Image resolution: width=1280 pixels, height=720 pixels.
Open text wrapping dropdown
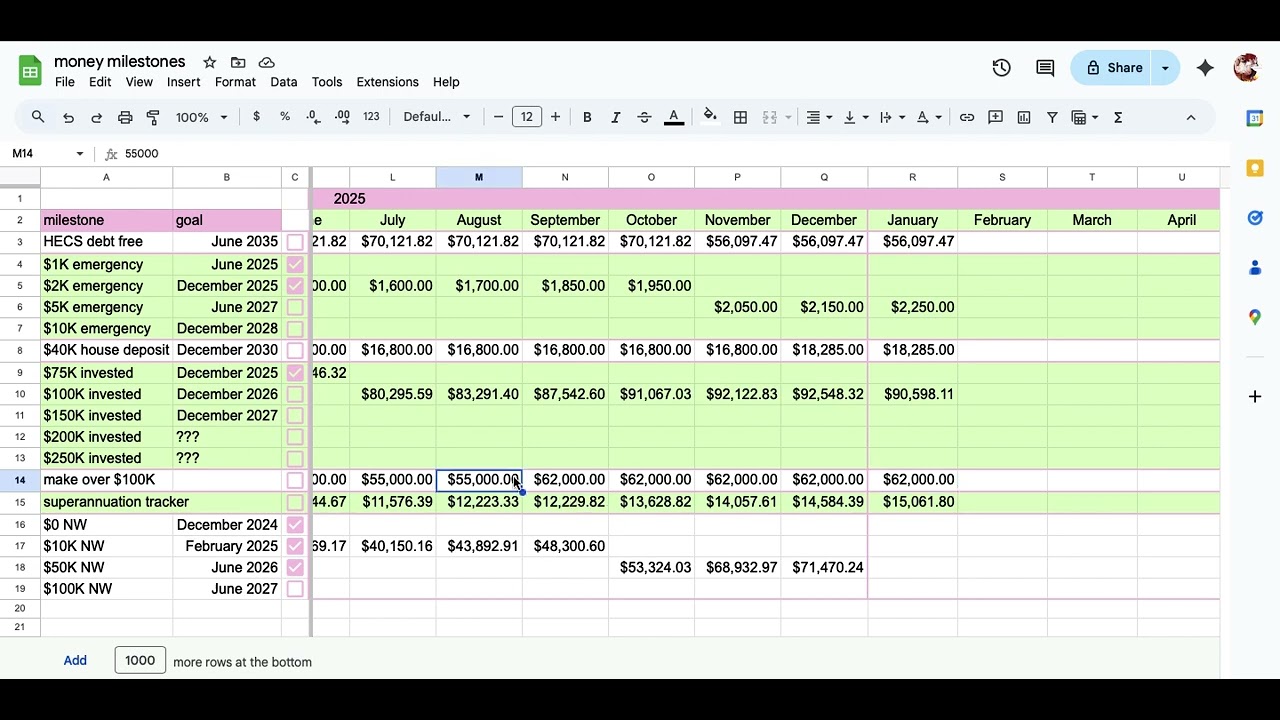[x=892, y=117]
